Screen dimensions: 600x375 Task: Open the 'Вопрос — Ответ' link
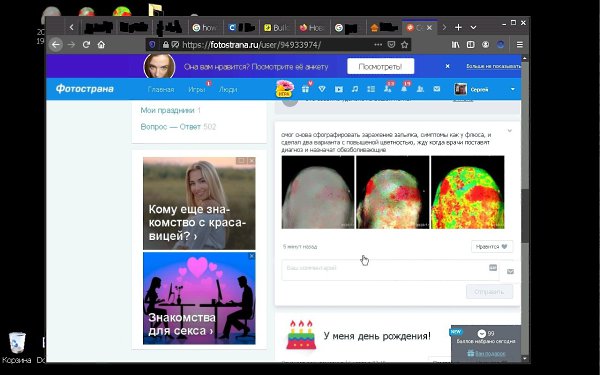point(171,127)
